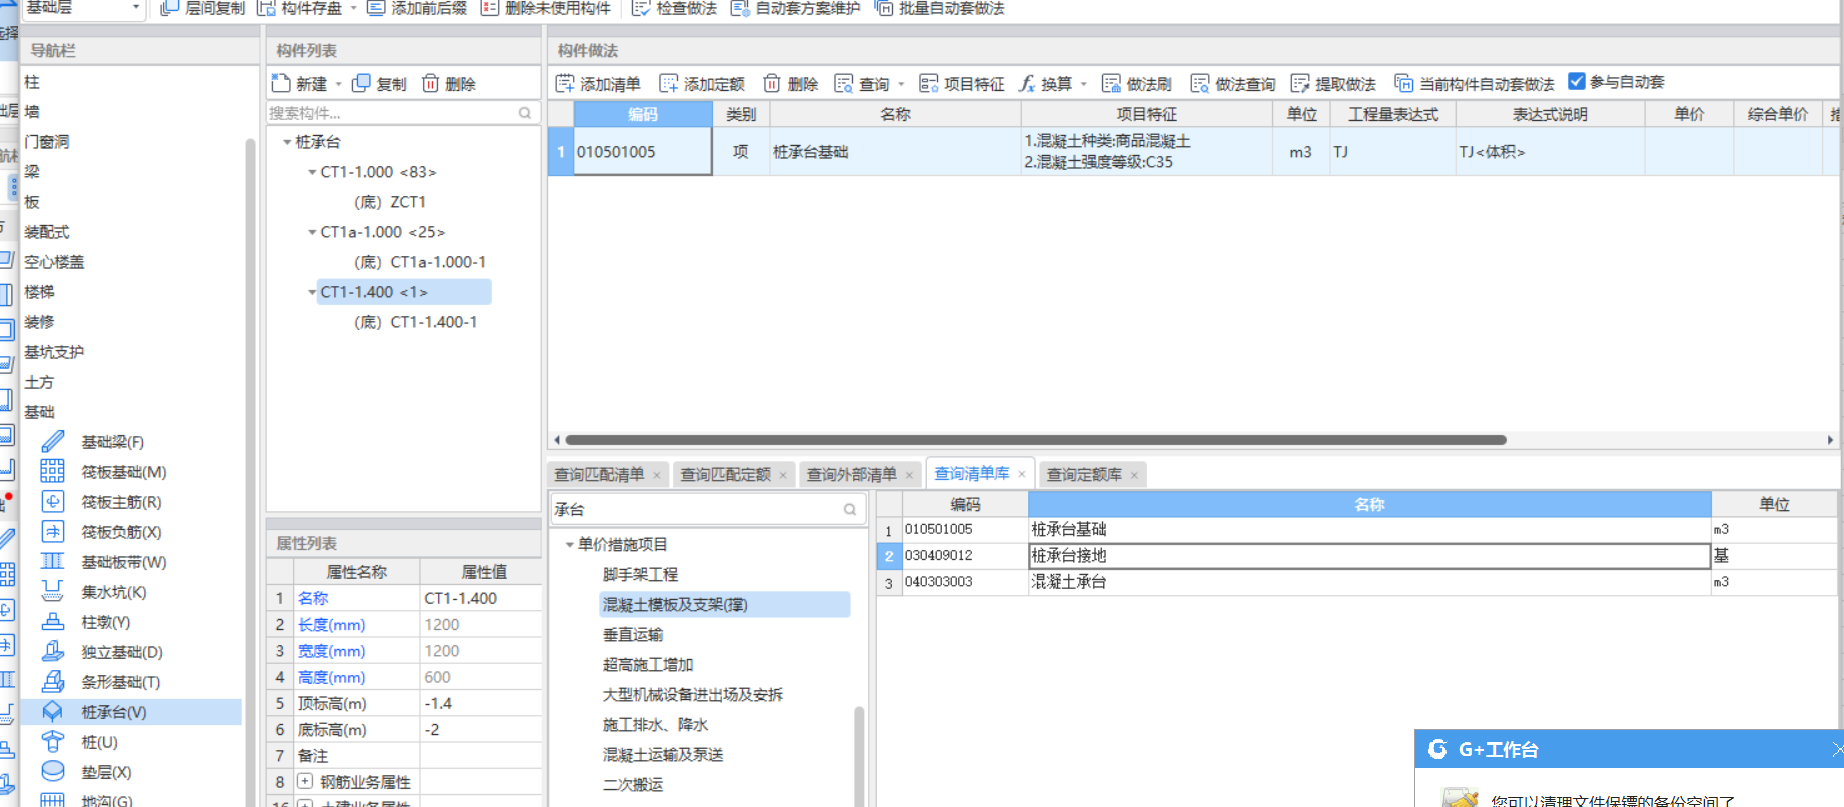Screen dimensions: 1844x807
Task: Open the 基础层 floor dropdown
Action: [136, 8]
